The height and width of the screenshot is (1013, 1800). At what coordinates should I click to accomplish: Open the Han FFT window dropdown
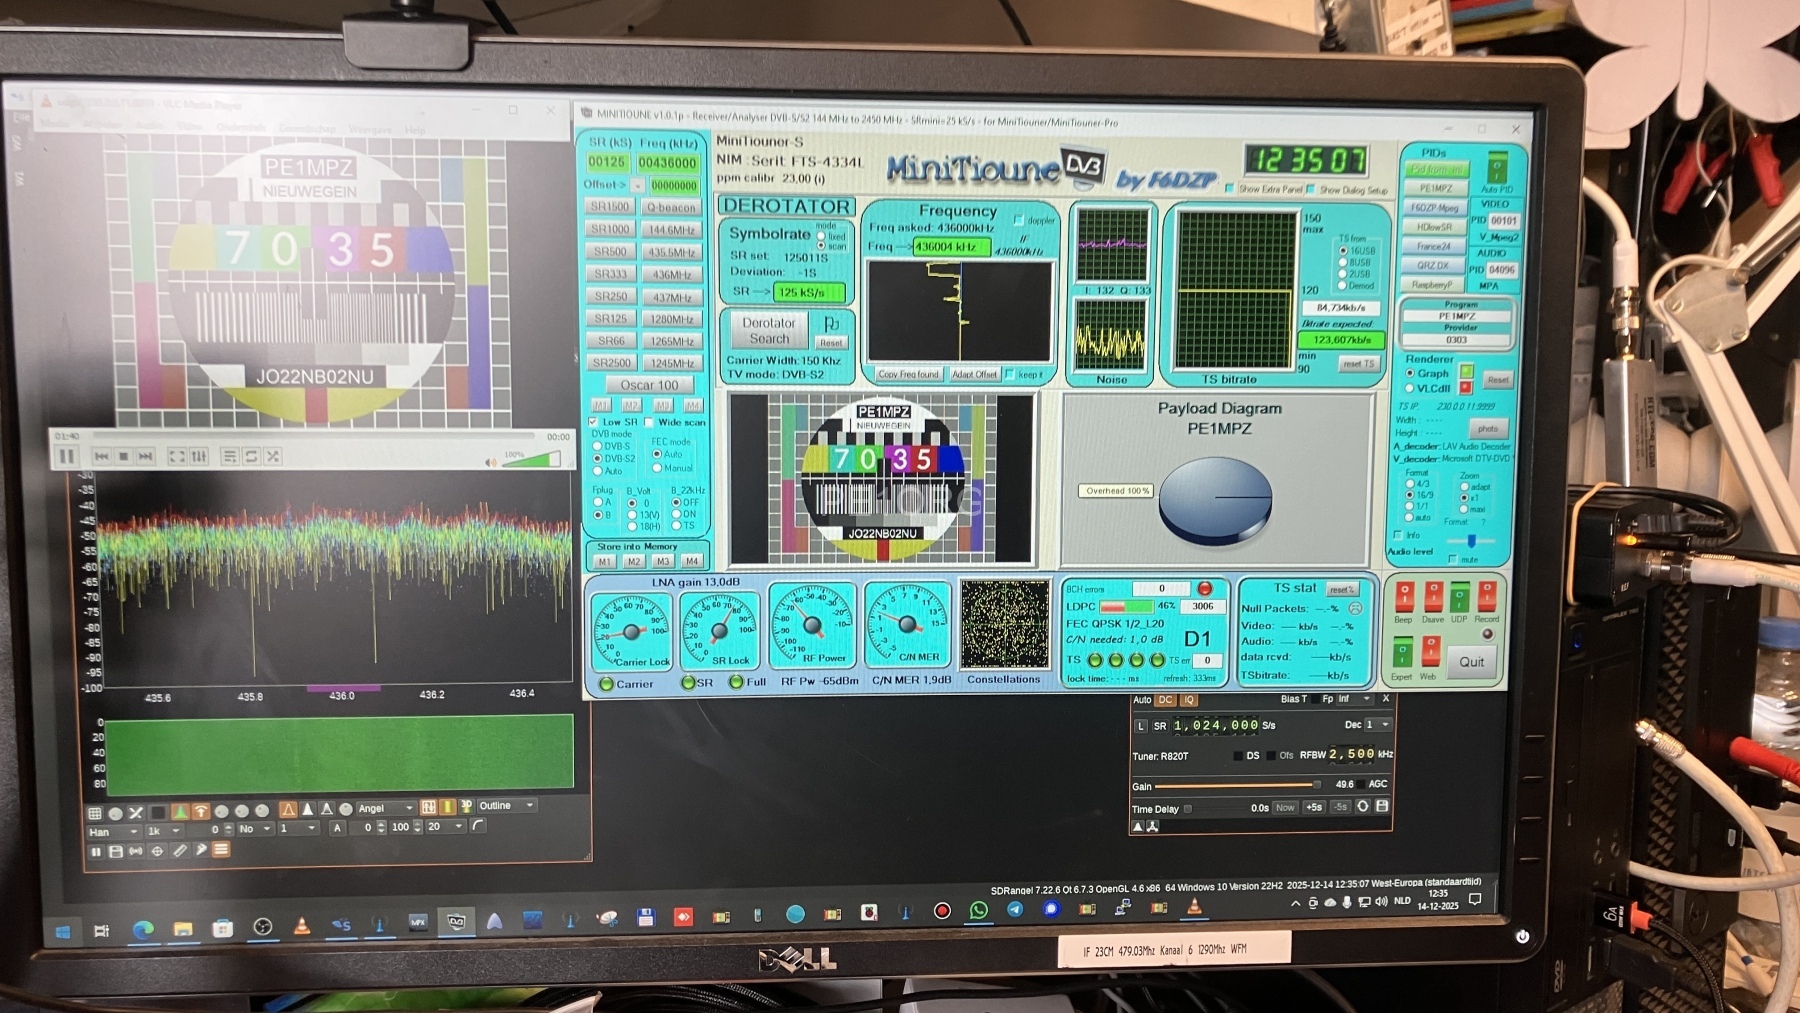click(114, 832)
